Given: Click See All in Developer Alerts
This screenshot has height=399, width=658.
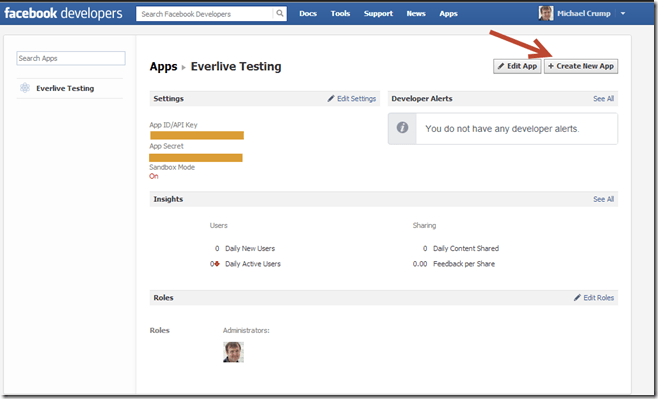Looking at the screenshot, I should coord(603,99).
